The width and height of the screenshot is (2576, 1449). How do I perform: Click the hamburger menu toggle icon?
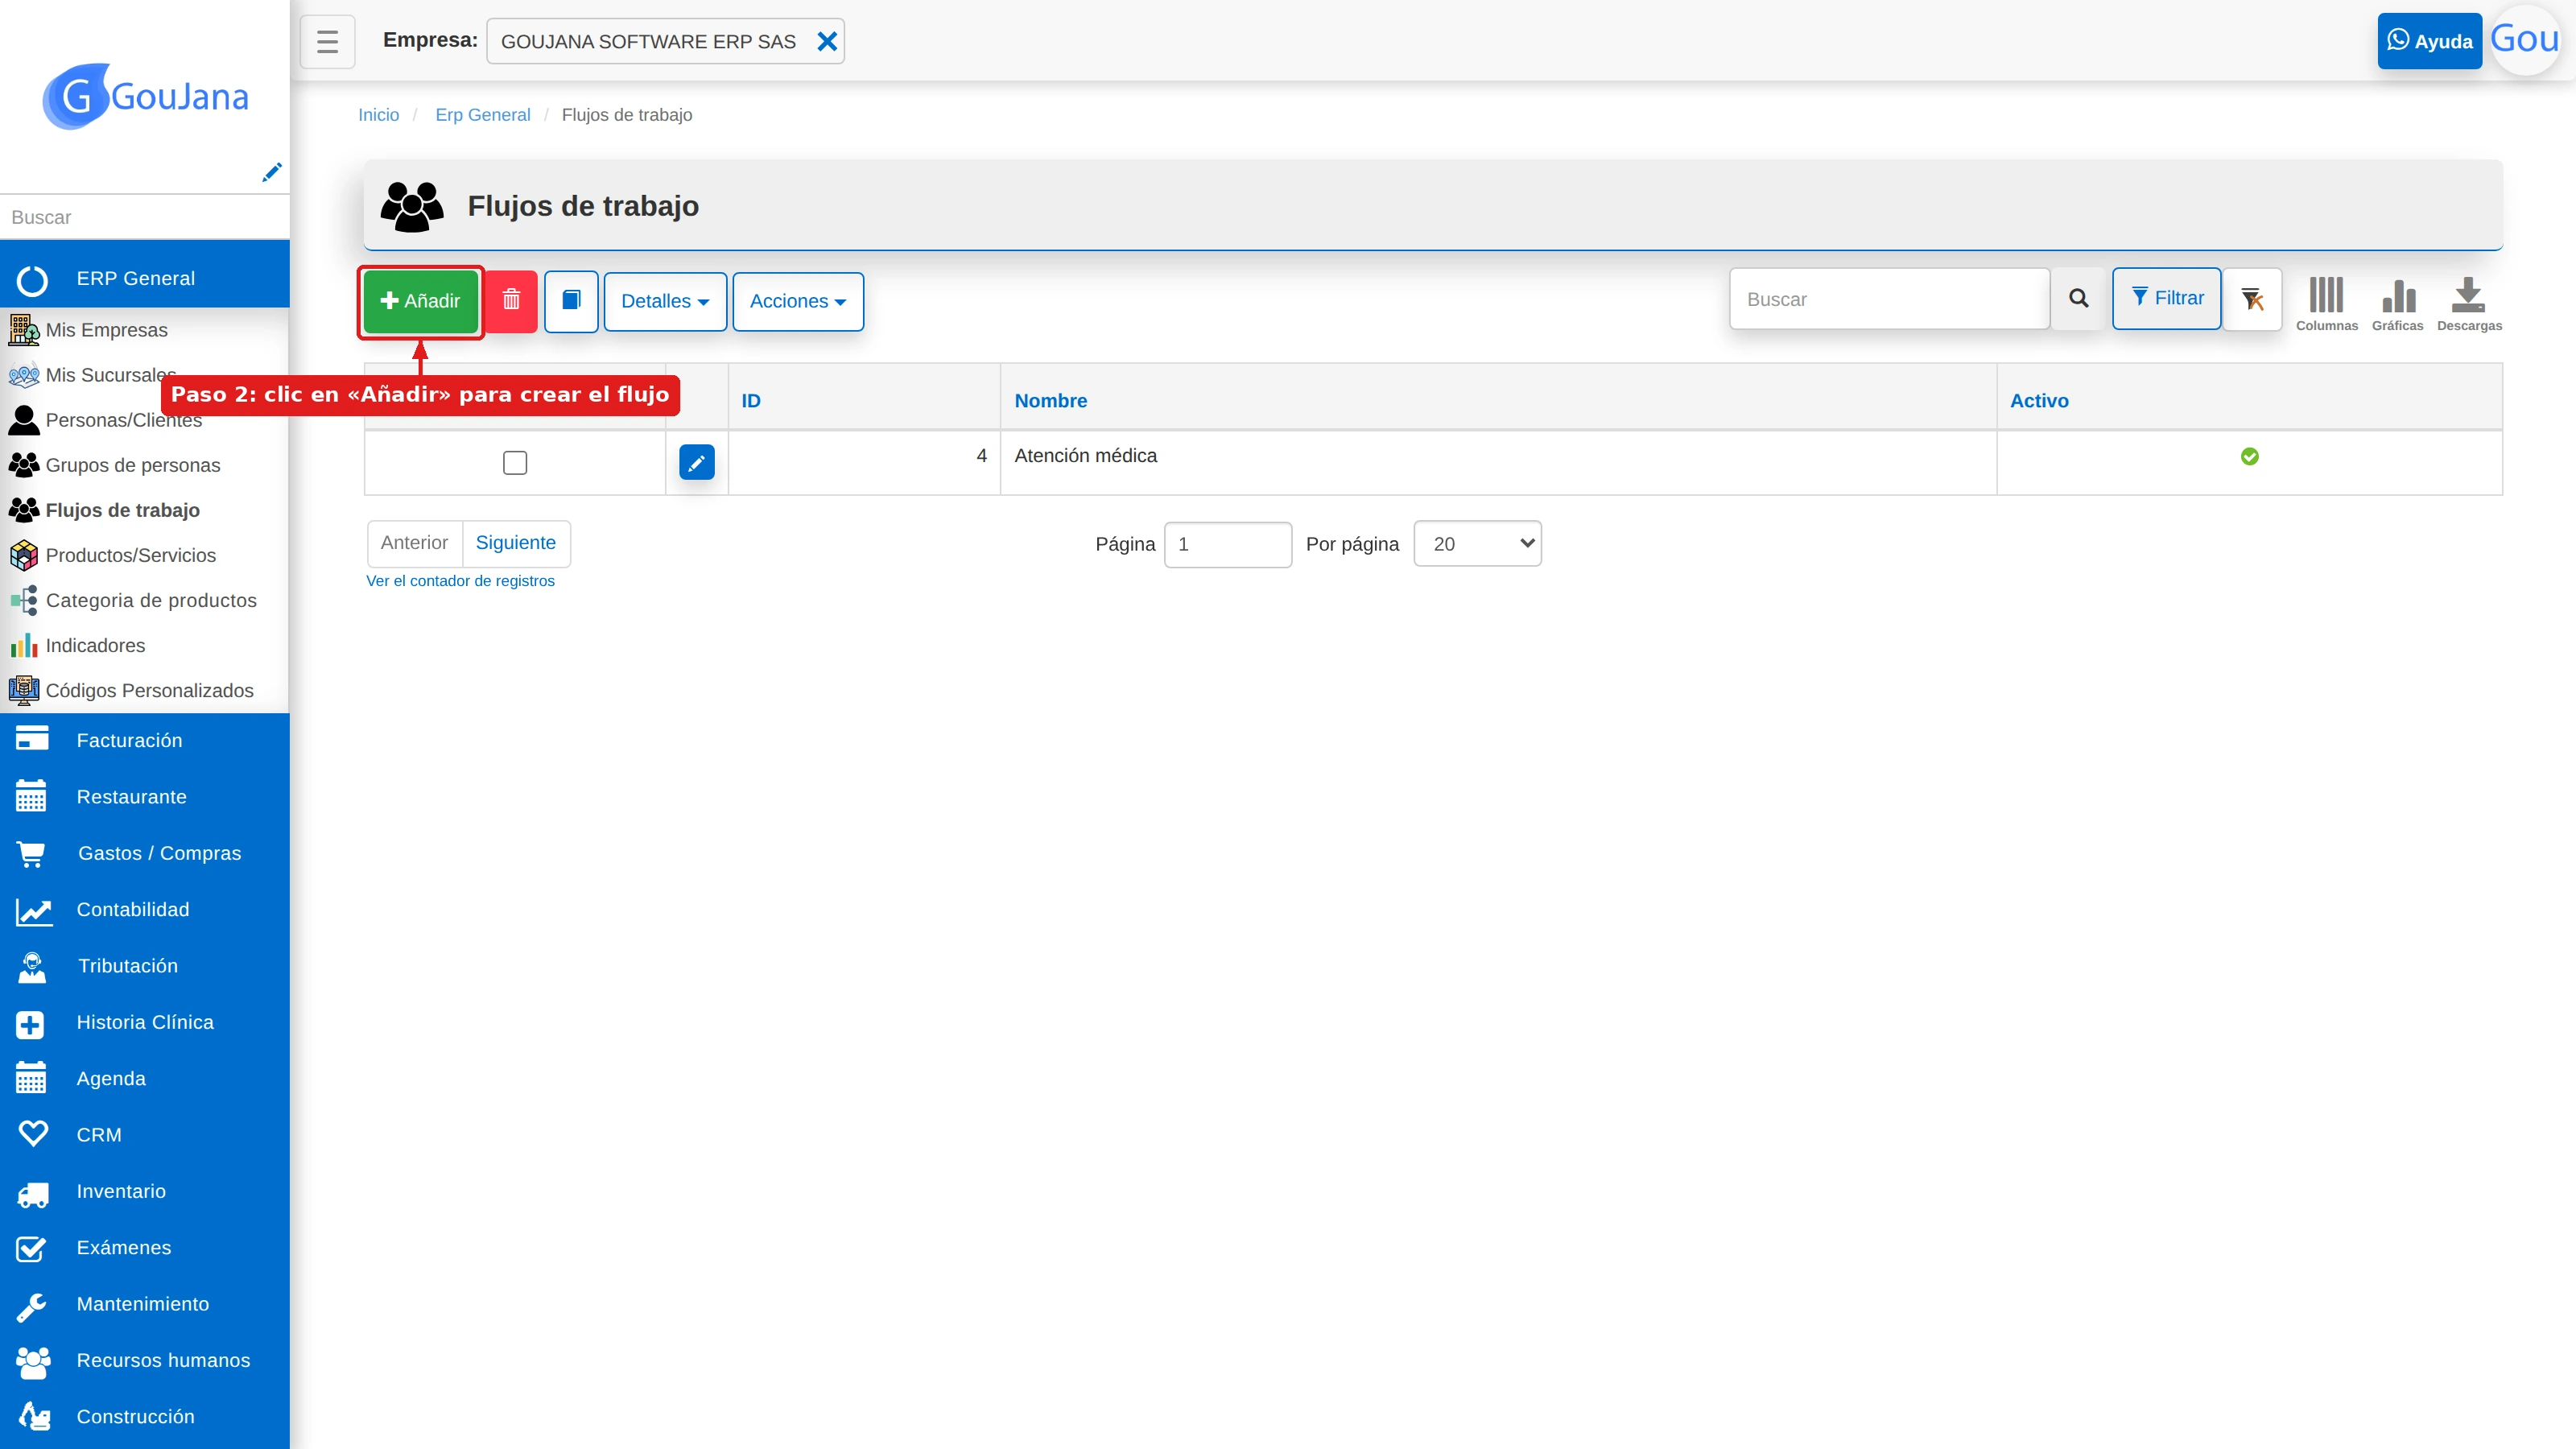[x=327, y=41]
